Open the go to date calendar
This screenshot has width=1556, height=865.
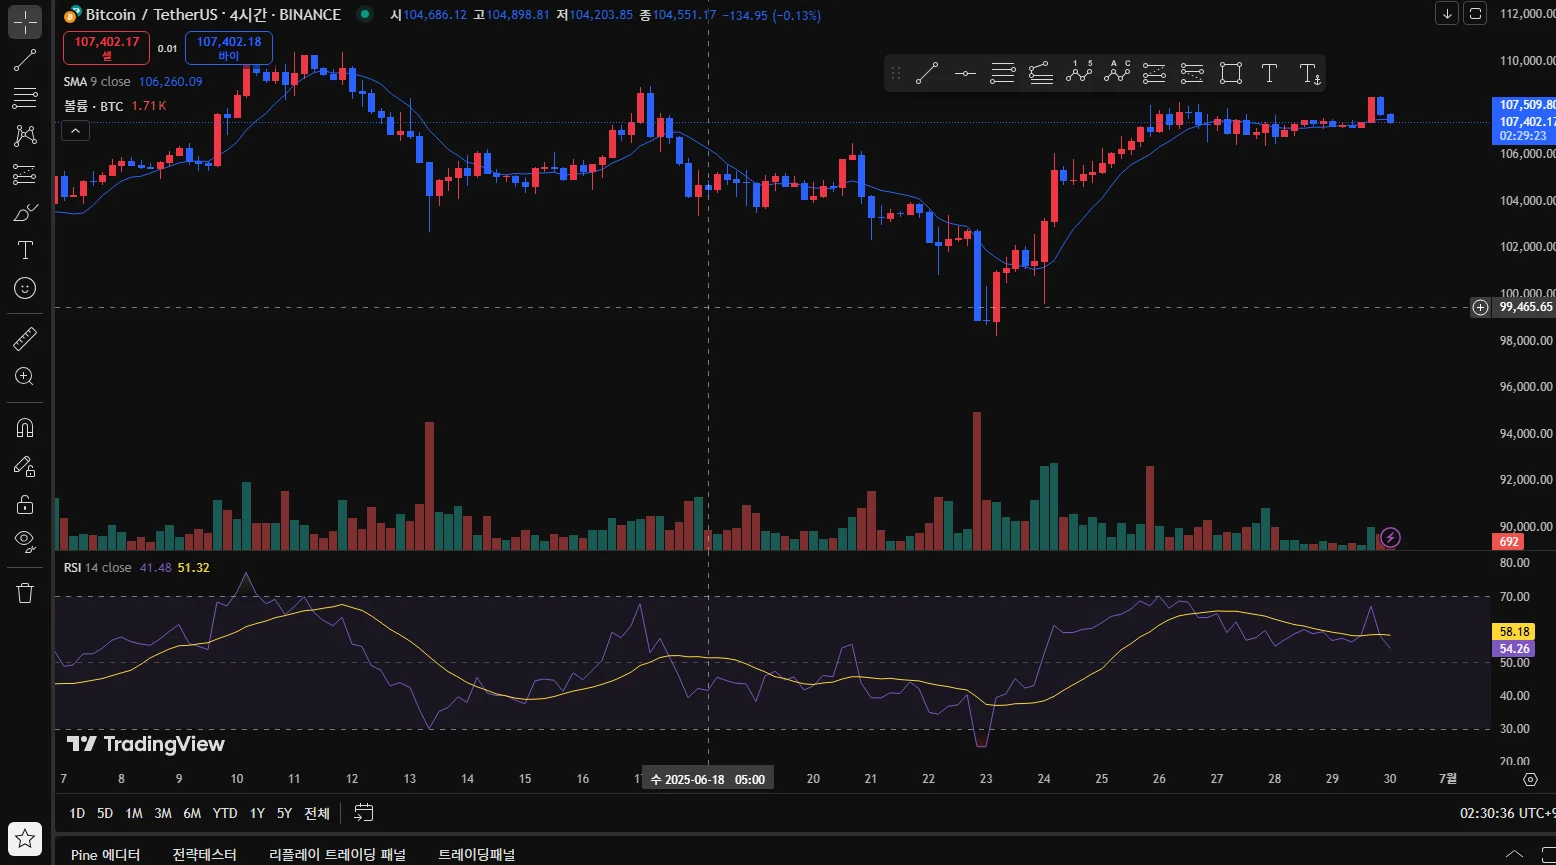click(x=364, y=813)
